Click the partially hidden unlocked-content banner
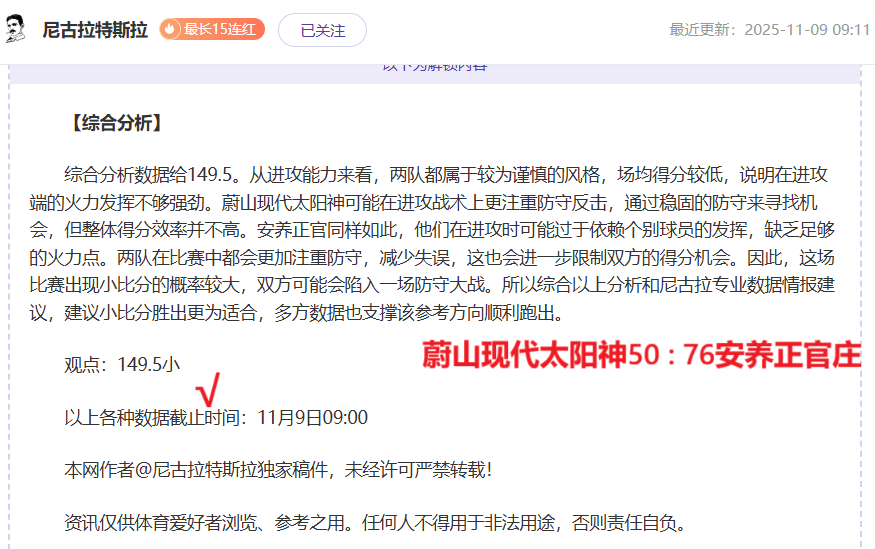This screenshot has height=549, width=875. click(x=435, y=68)
